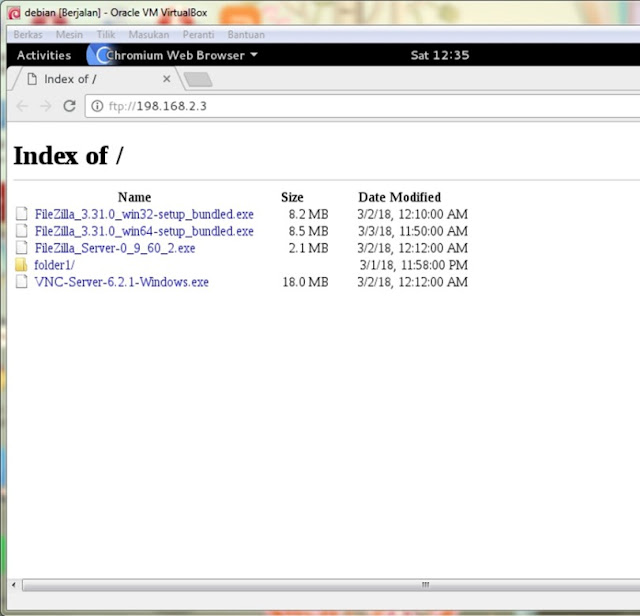Viewport: 640px width, 616px height.
Task: Click the 18.0 MB size value
Action: point(305,282)
